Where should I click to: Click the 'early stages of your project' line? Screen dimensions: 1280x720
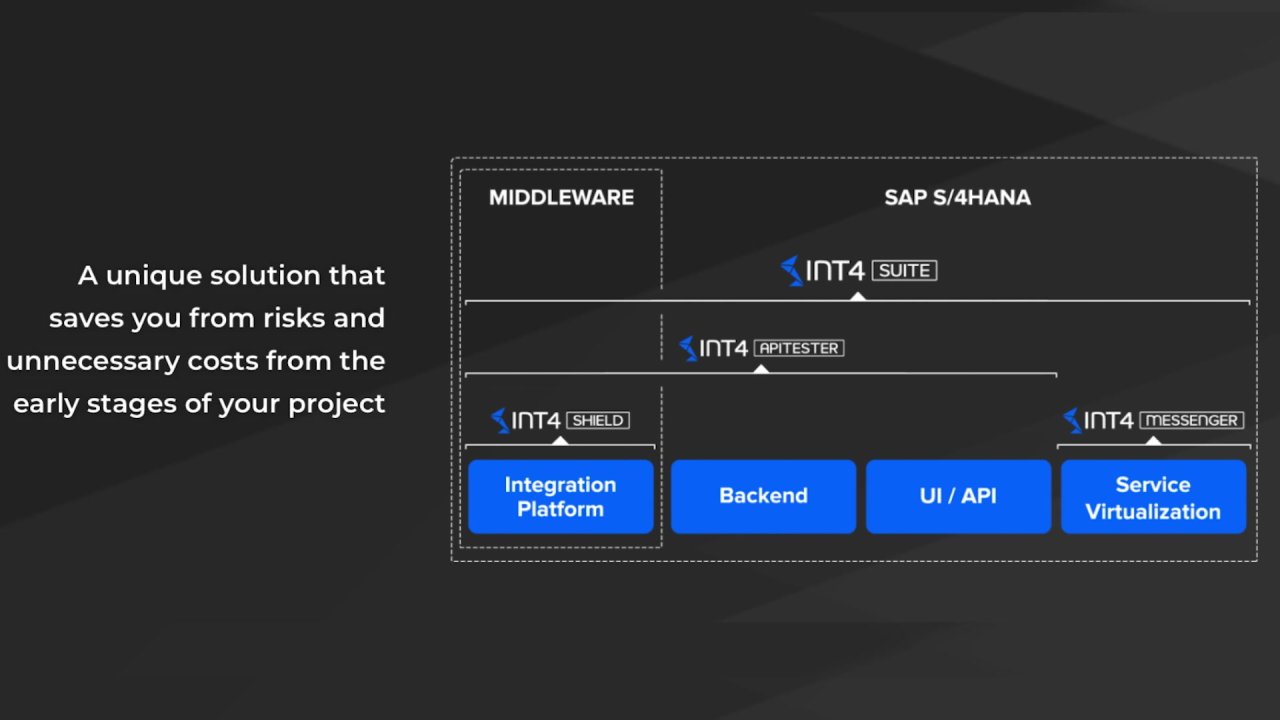(x=199, y=404)
